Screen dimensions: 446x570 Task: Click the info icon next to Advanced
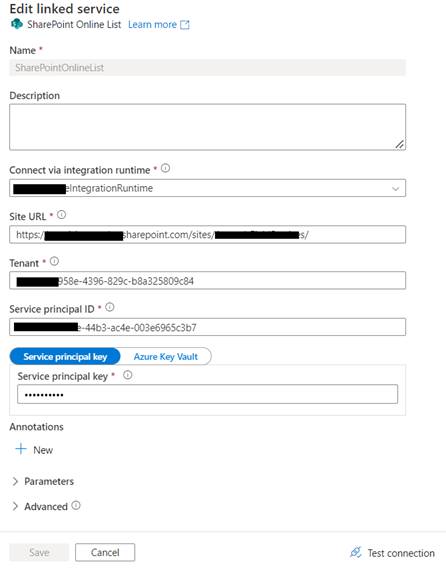(x=76, y=505)
